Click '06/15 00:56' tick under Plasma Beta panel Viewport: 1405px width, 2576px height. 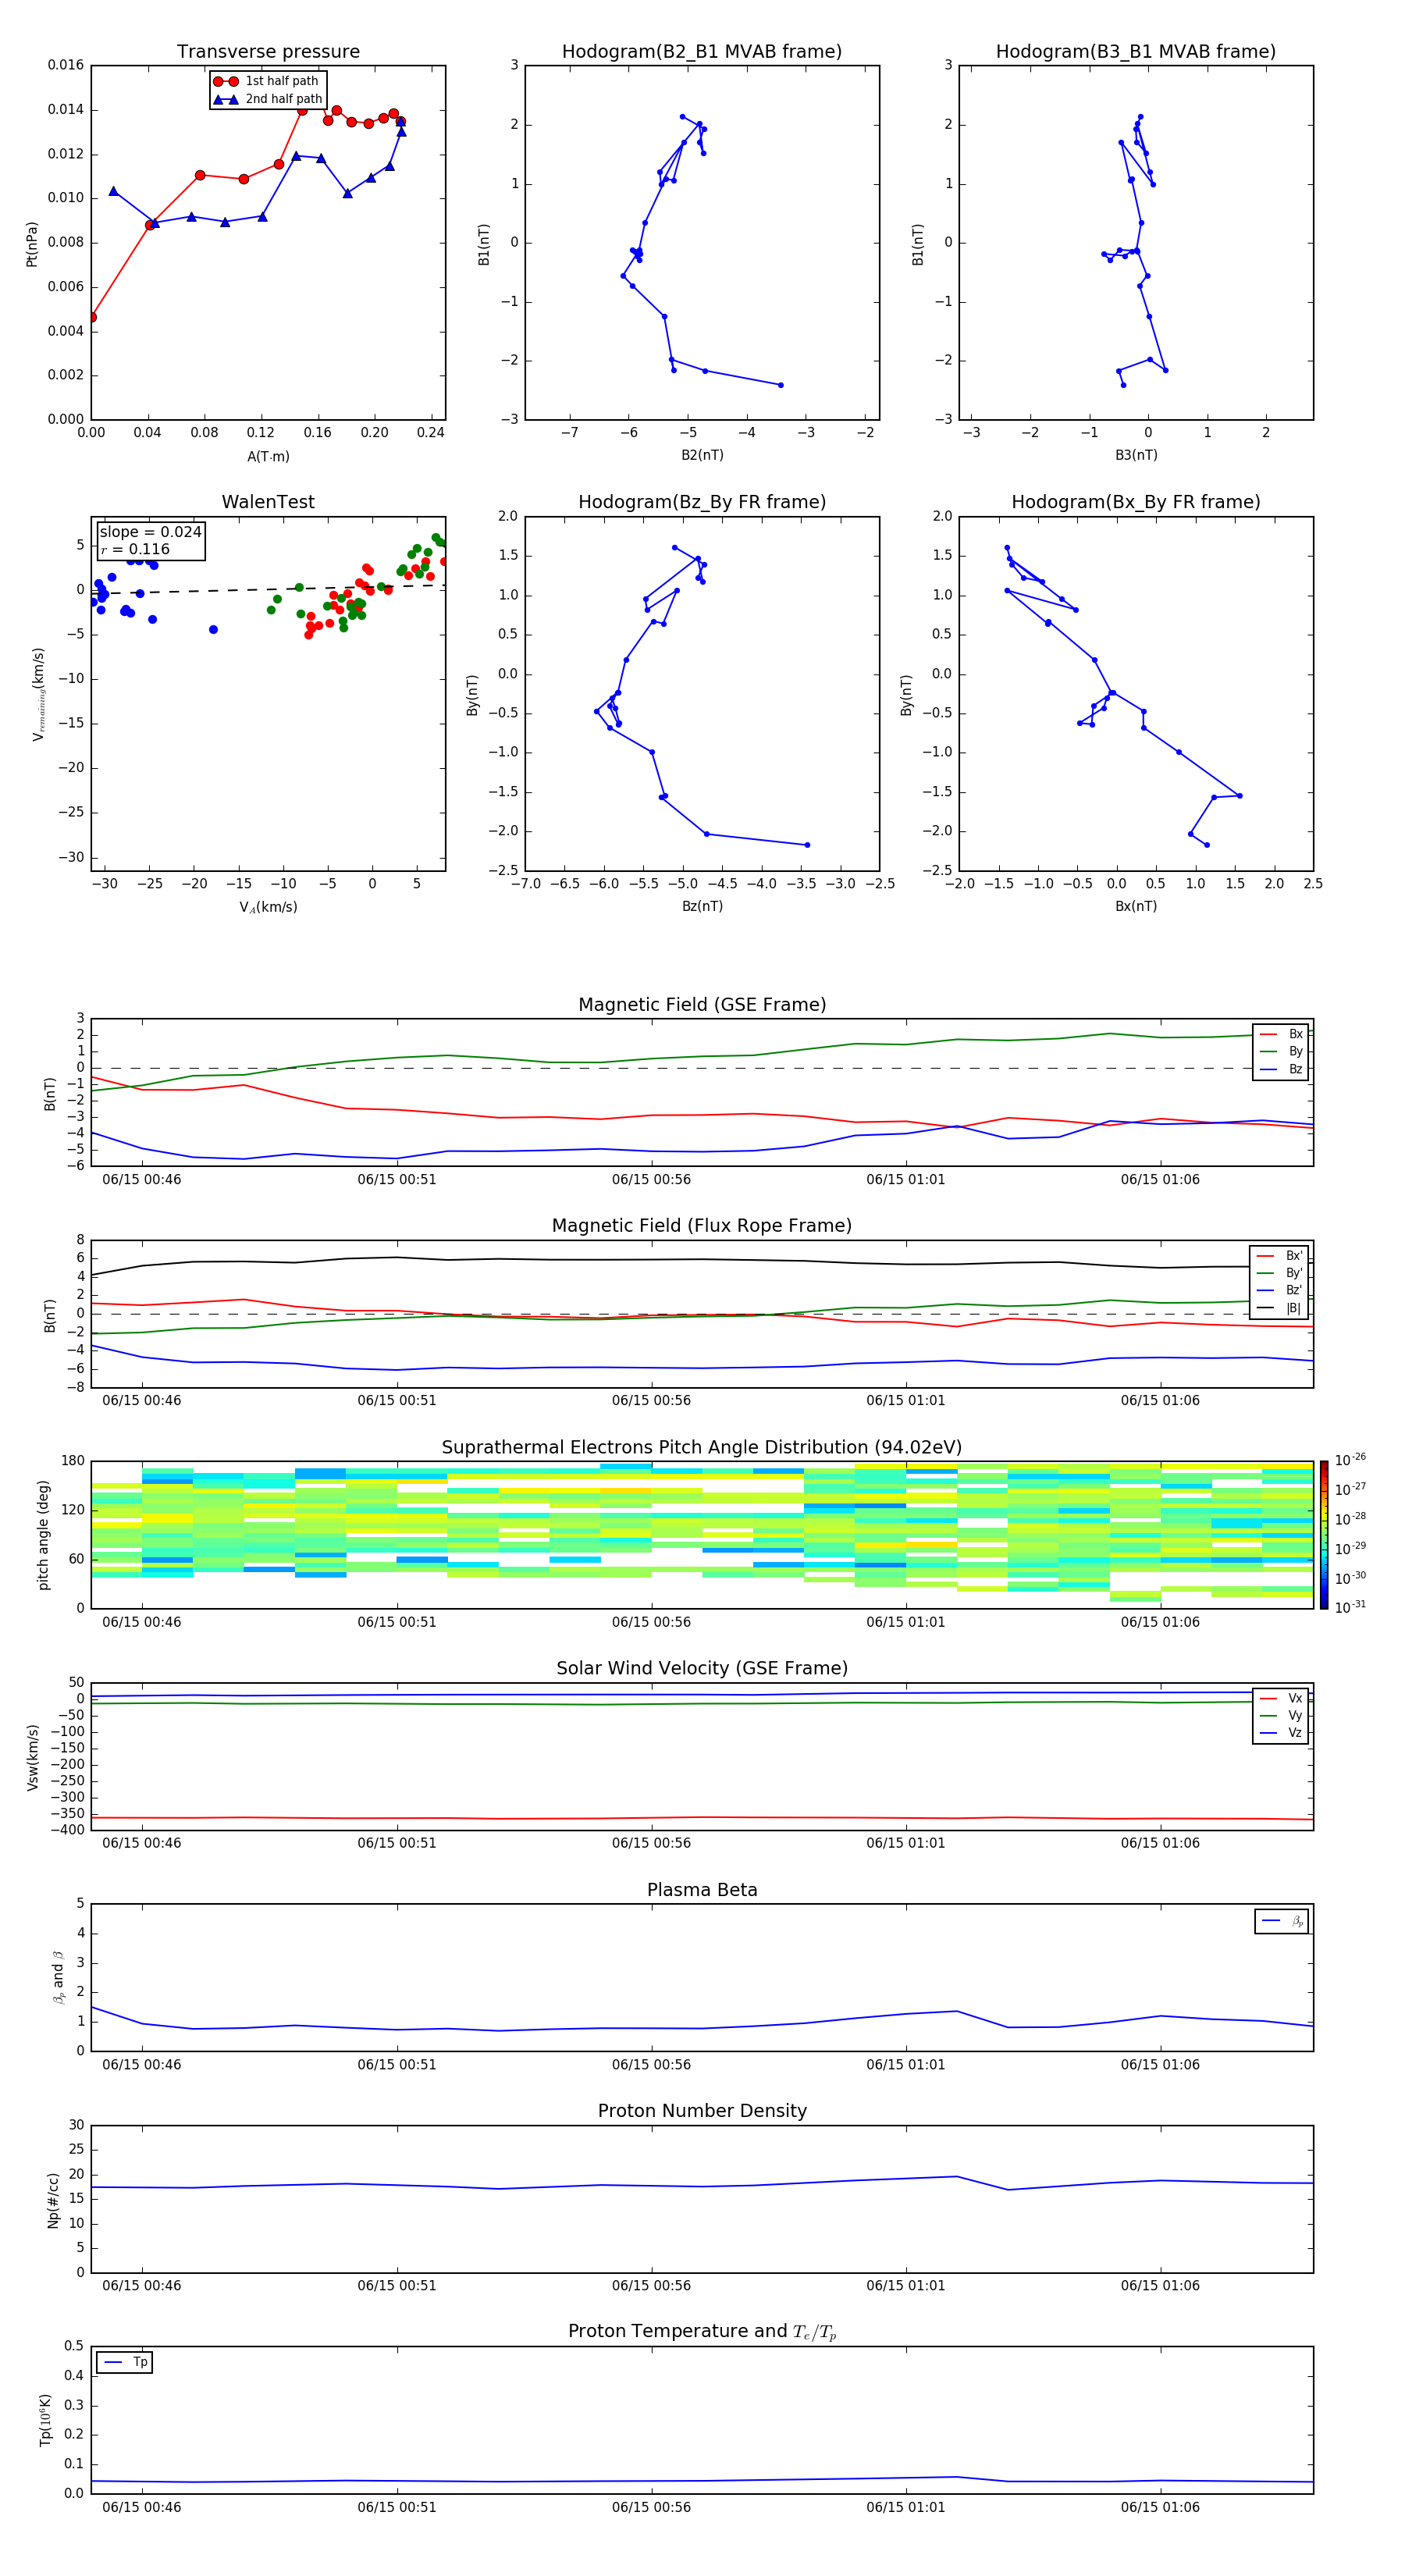[651, 2065]
